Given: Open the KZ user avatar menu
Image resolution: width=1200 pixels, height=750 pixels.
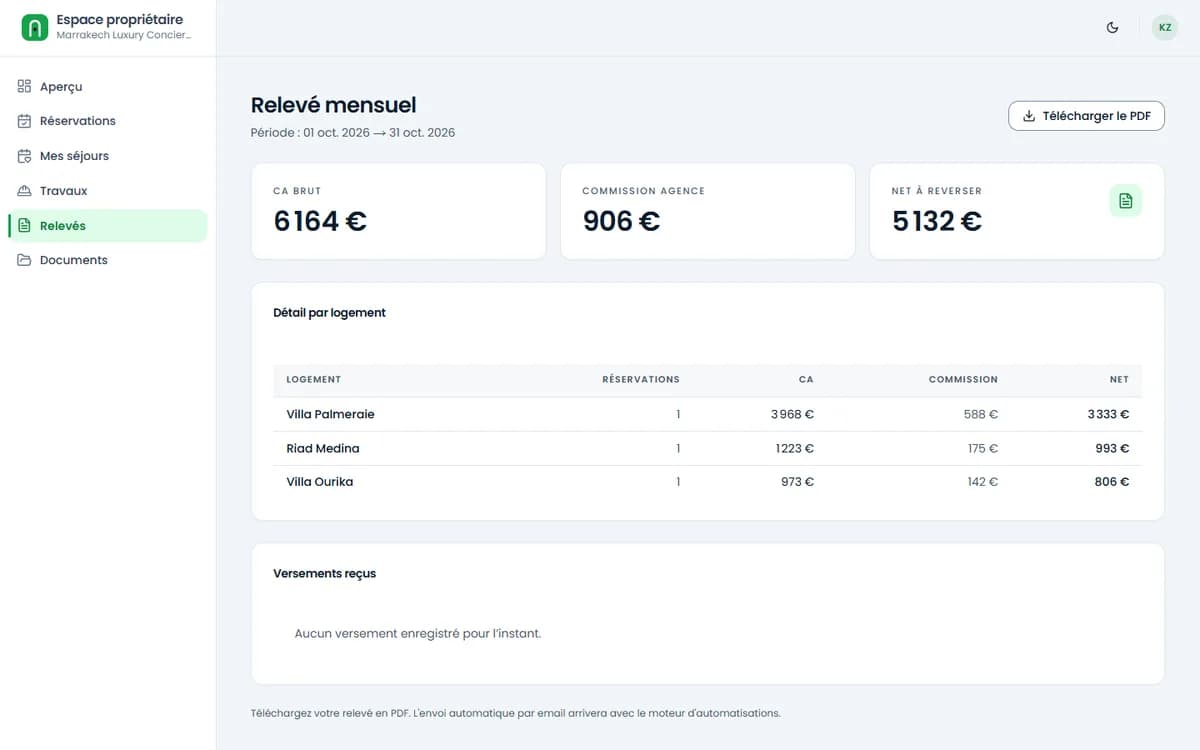Looking at the screenshot, I should click(1165, 28).
